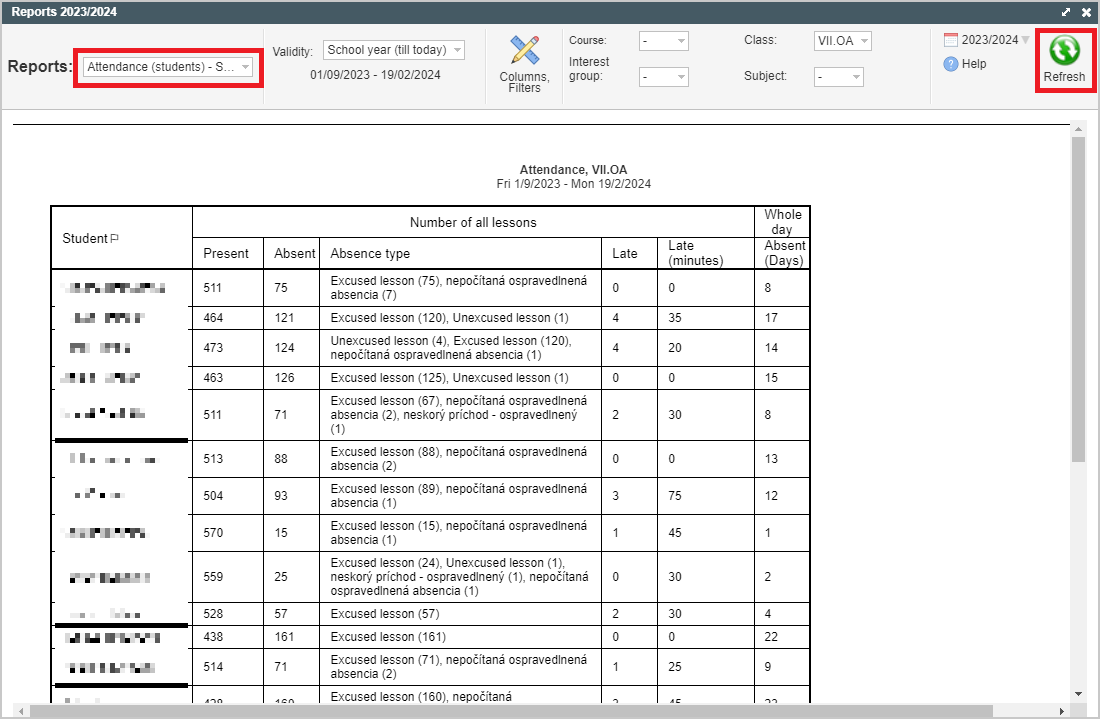1100x719 pixels.
Task: Close the Reports 2023/2024 window
Action: point(1087,12)
